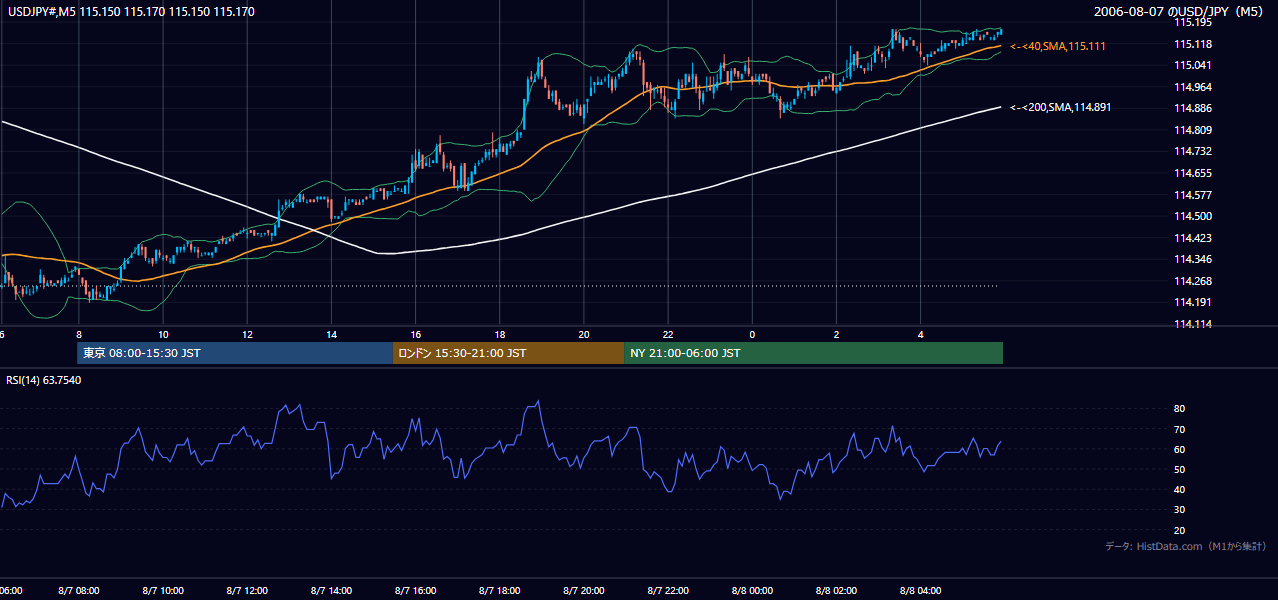The image size is (1278, 600).
Task: Click hour tick 16 under the price chart
Action: click(415, 335)
